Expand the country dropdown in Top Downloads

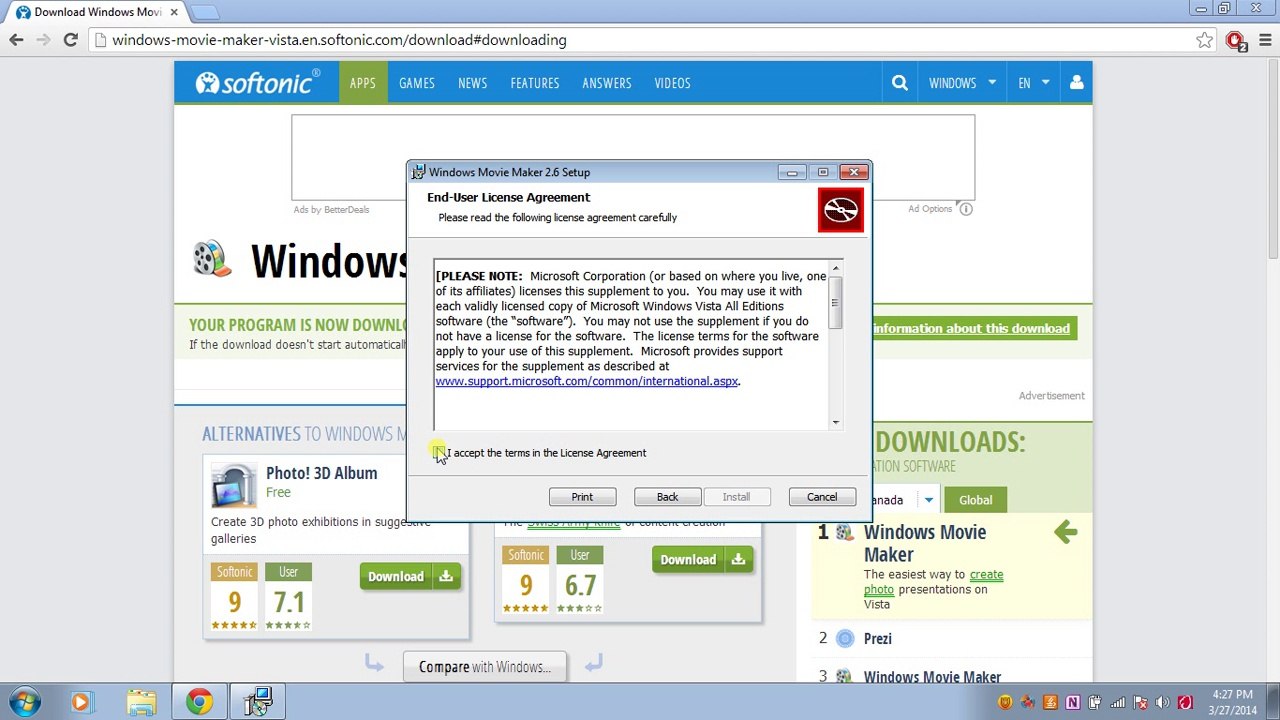point(928,500)
